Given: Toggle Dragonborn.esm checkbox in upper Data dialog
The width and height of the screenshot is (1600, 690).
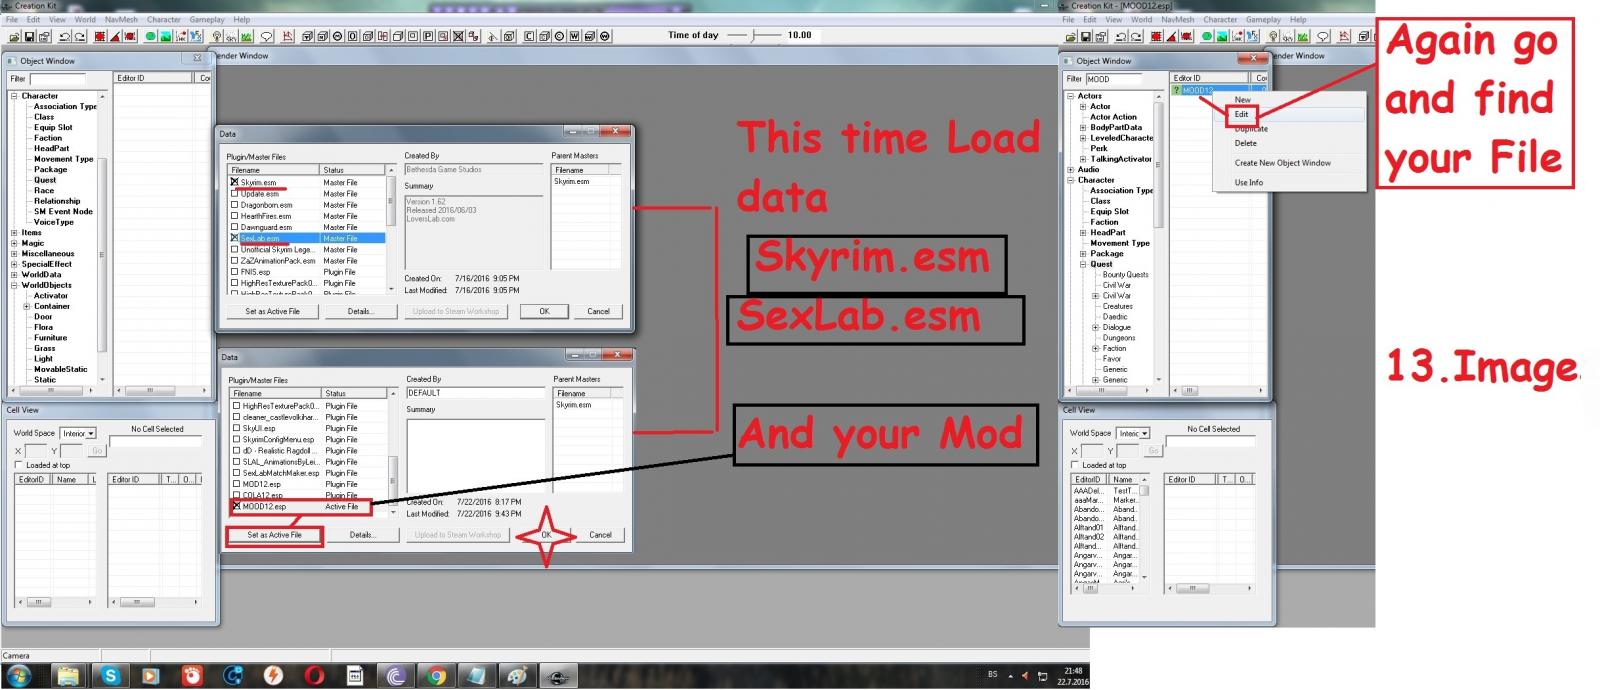Looking at the screenshot, I should click(235, 205).
